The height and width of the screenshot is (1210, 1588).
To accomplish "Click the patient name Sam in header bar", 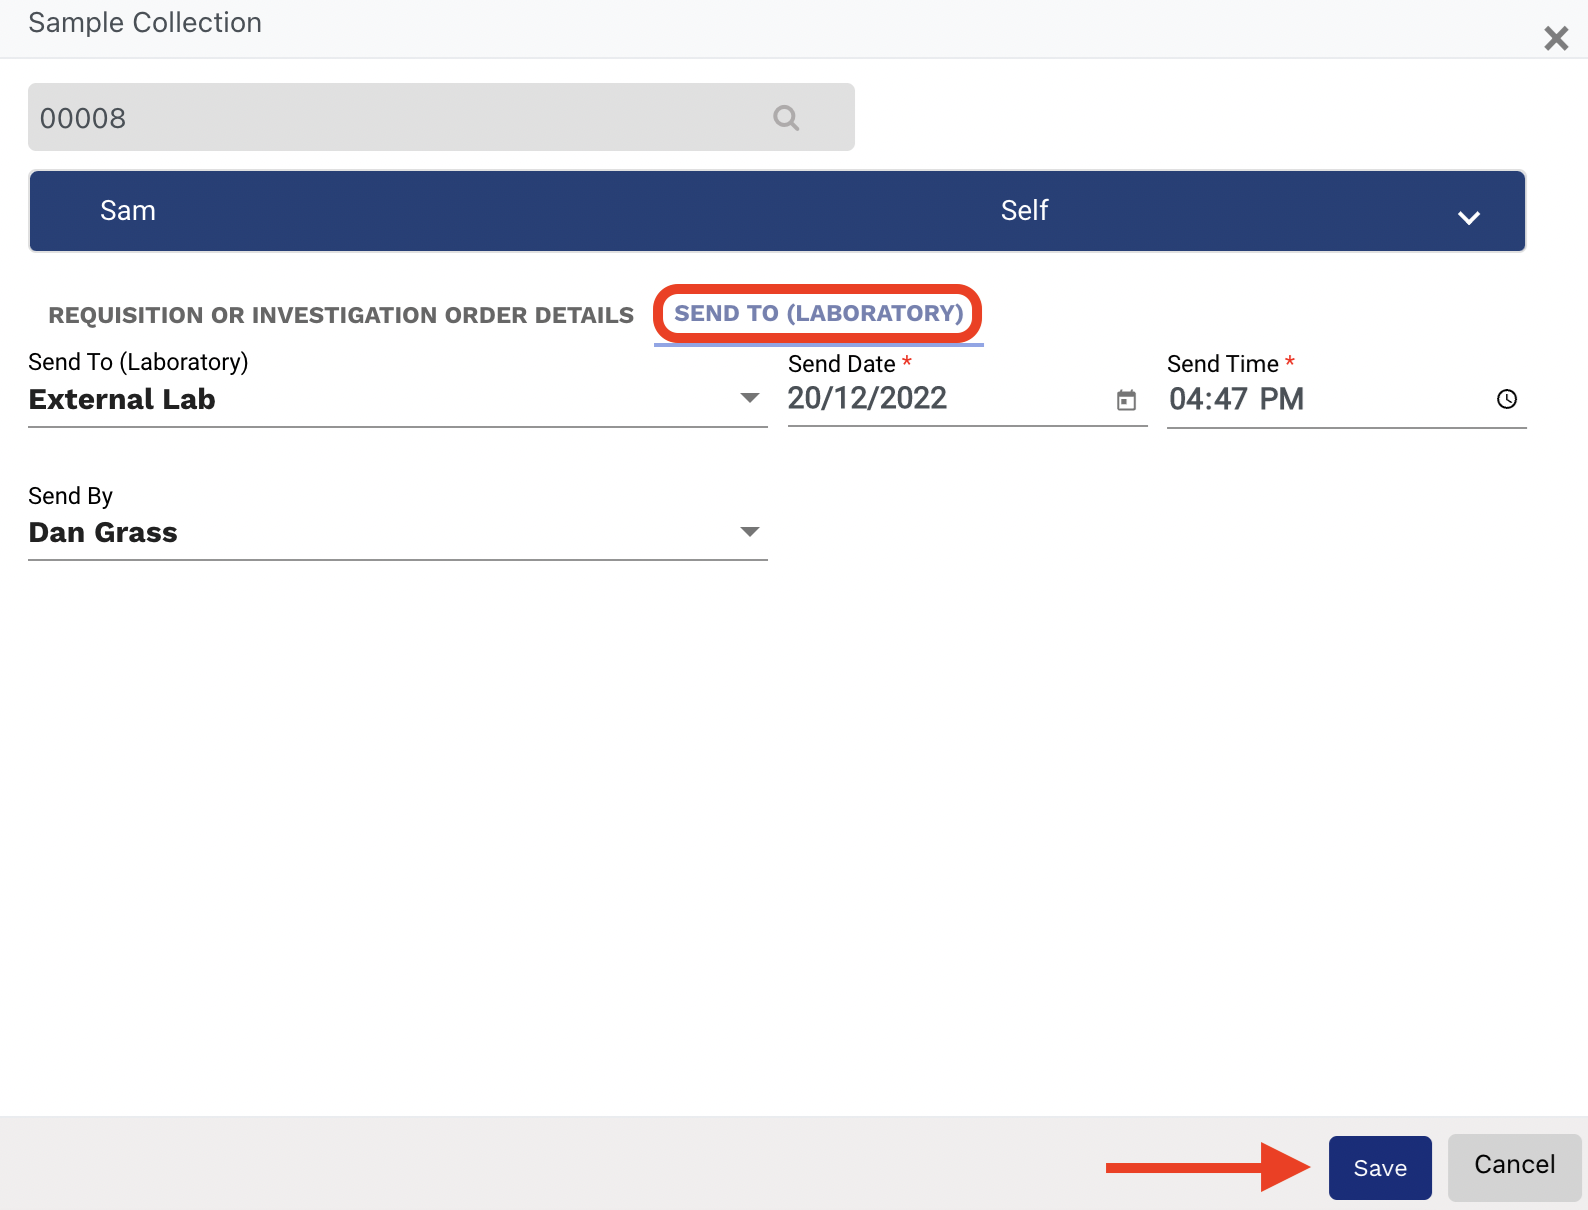I will 128,211.
